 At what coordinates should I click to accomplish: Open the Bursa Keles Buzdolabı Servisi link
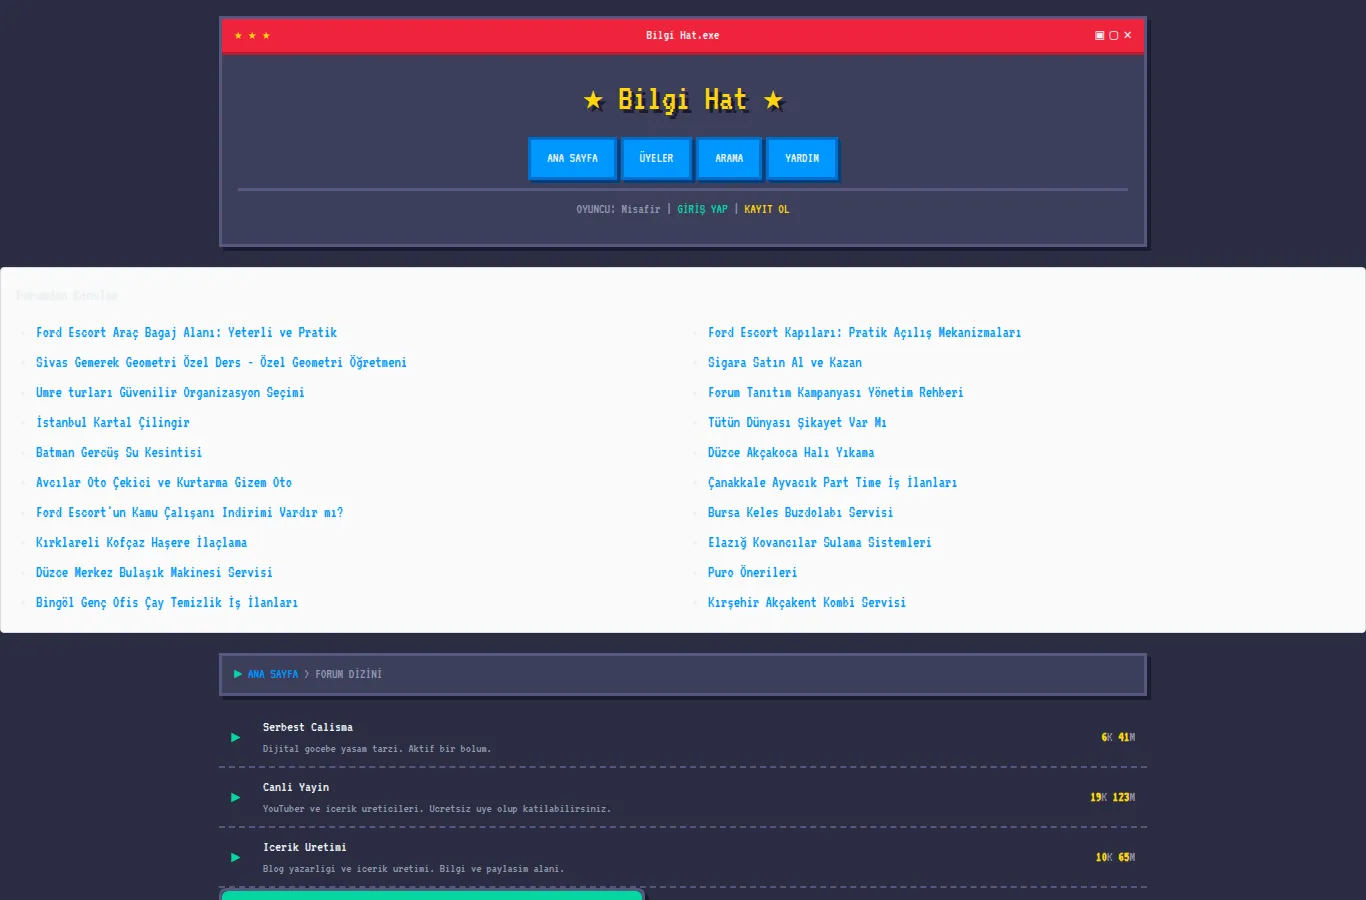[x=801, y=513]
